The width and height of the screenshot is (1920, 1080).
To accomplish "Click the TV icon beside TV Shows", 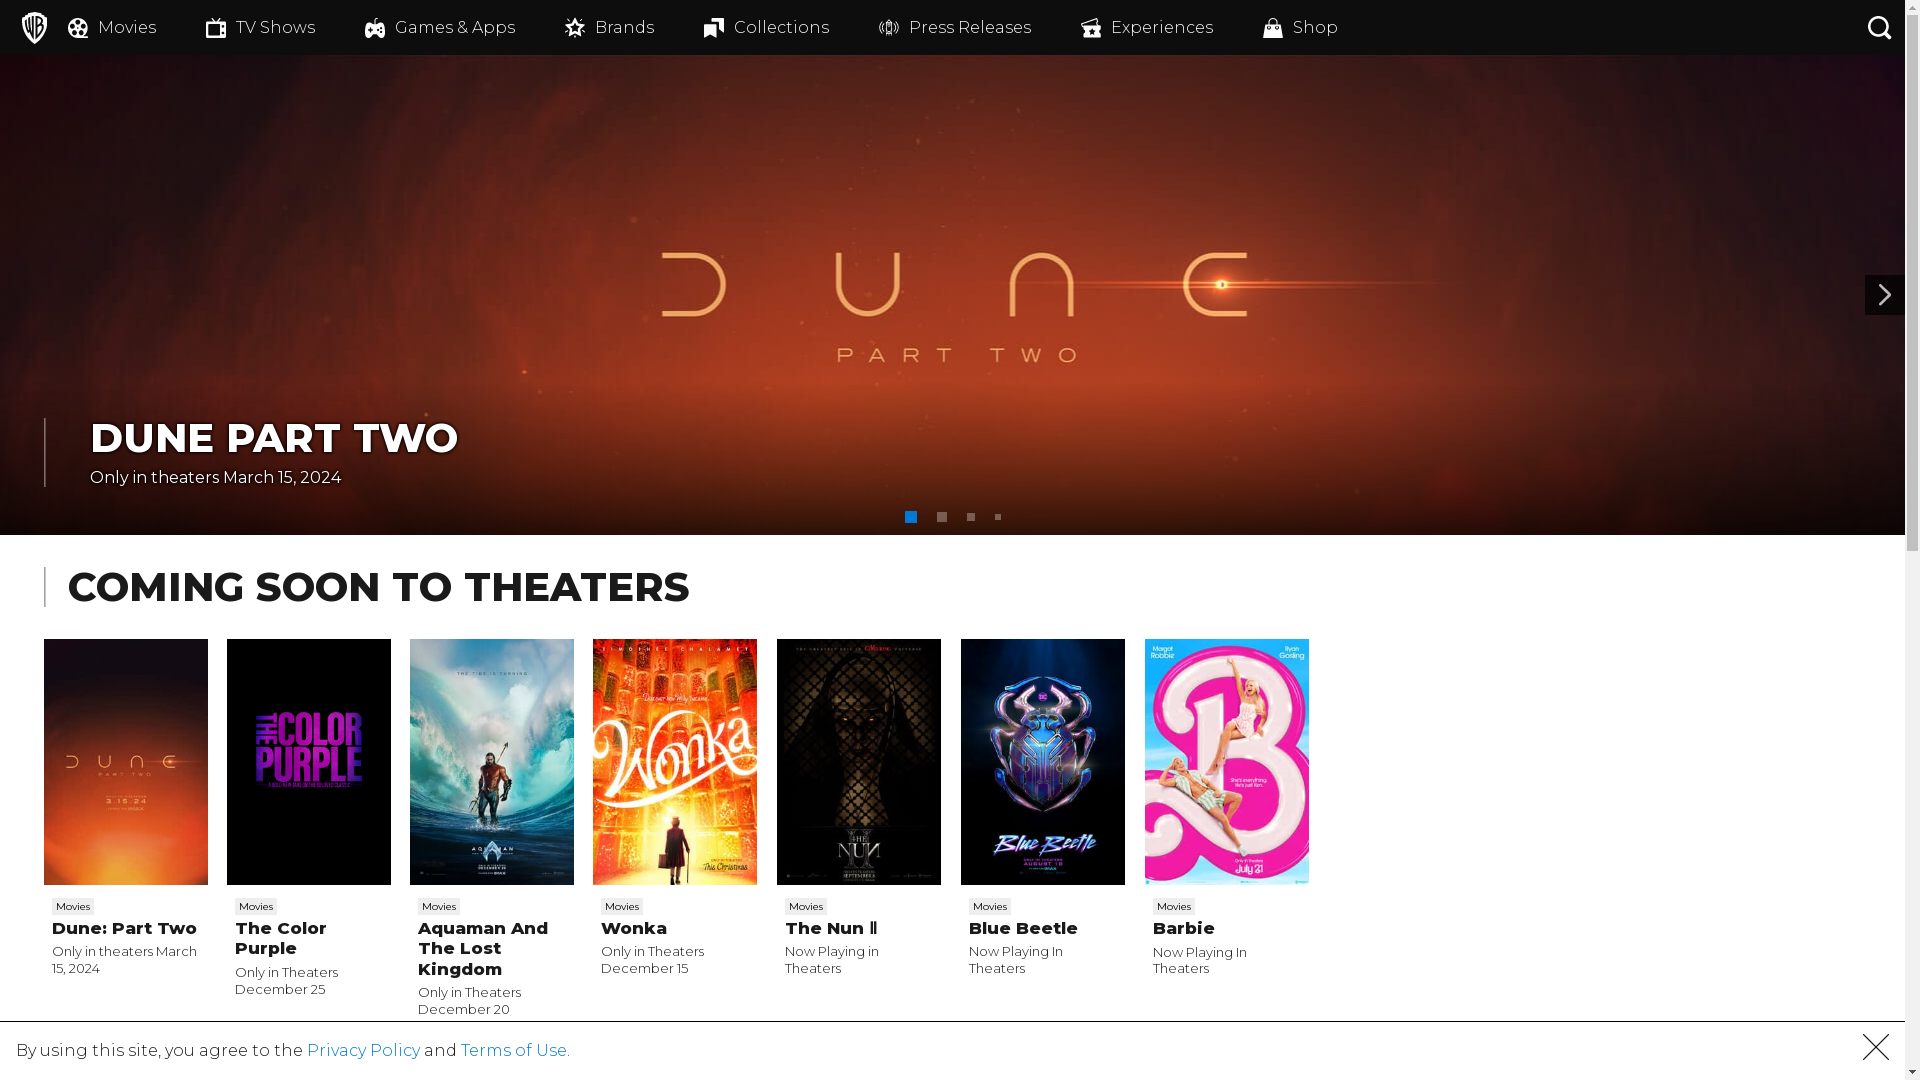I will click(216, 28).
